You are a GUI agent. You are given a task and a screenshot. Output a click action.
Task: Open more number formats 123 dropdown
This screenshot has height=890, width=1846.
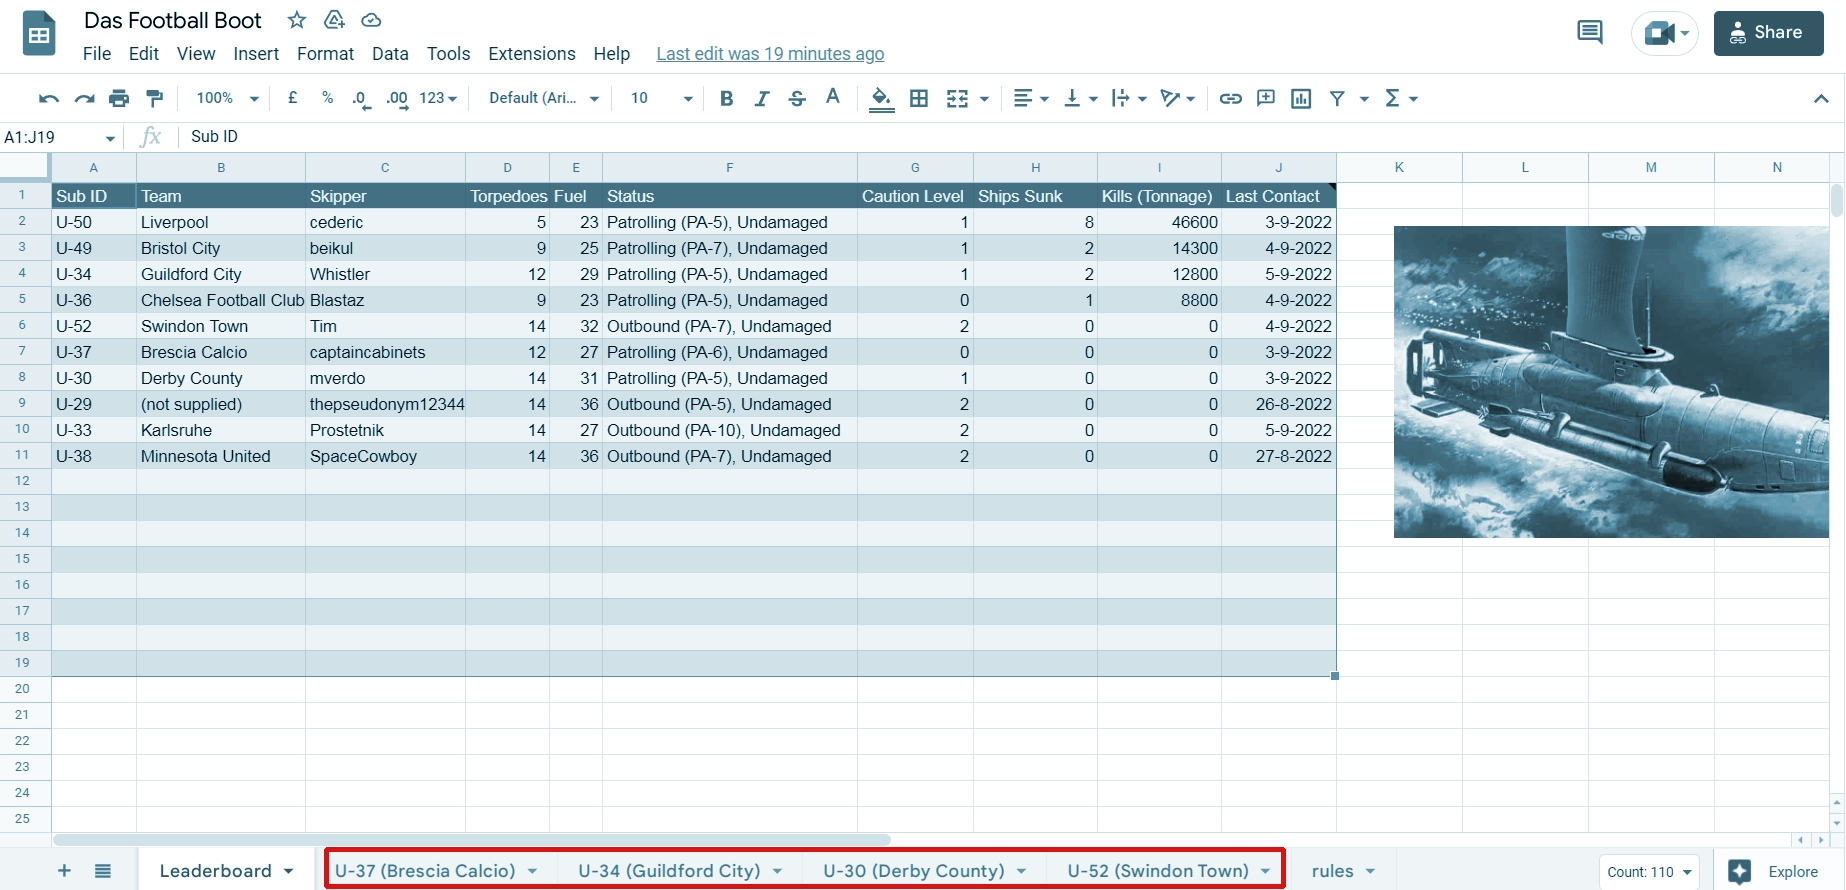tap(438, 98)
